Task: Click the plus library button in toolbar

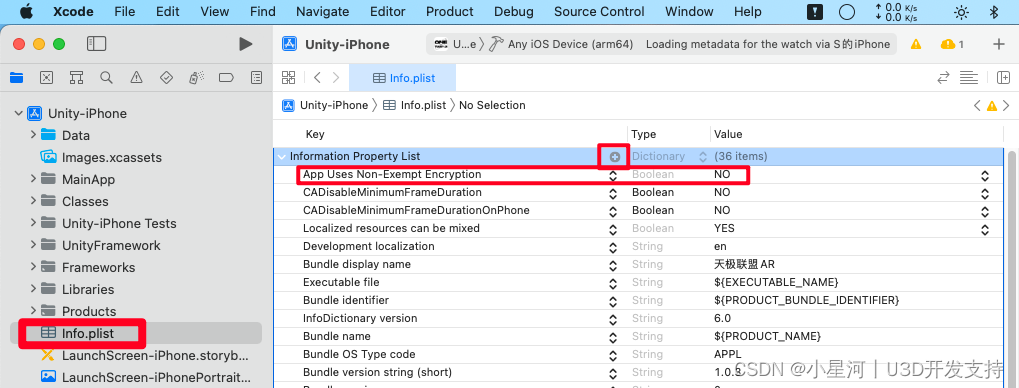Action: (x=999, y=44)
